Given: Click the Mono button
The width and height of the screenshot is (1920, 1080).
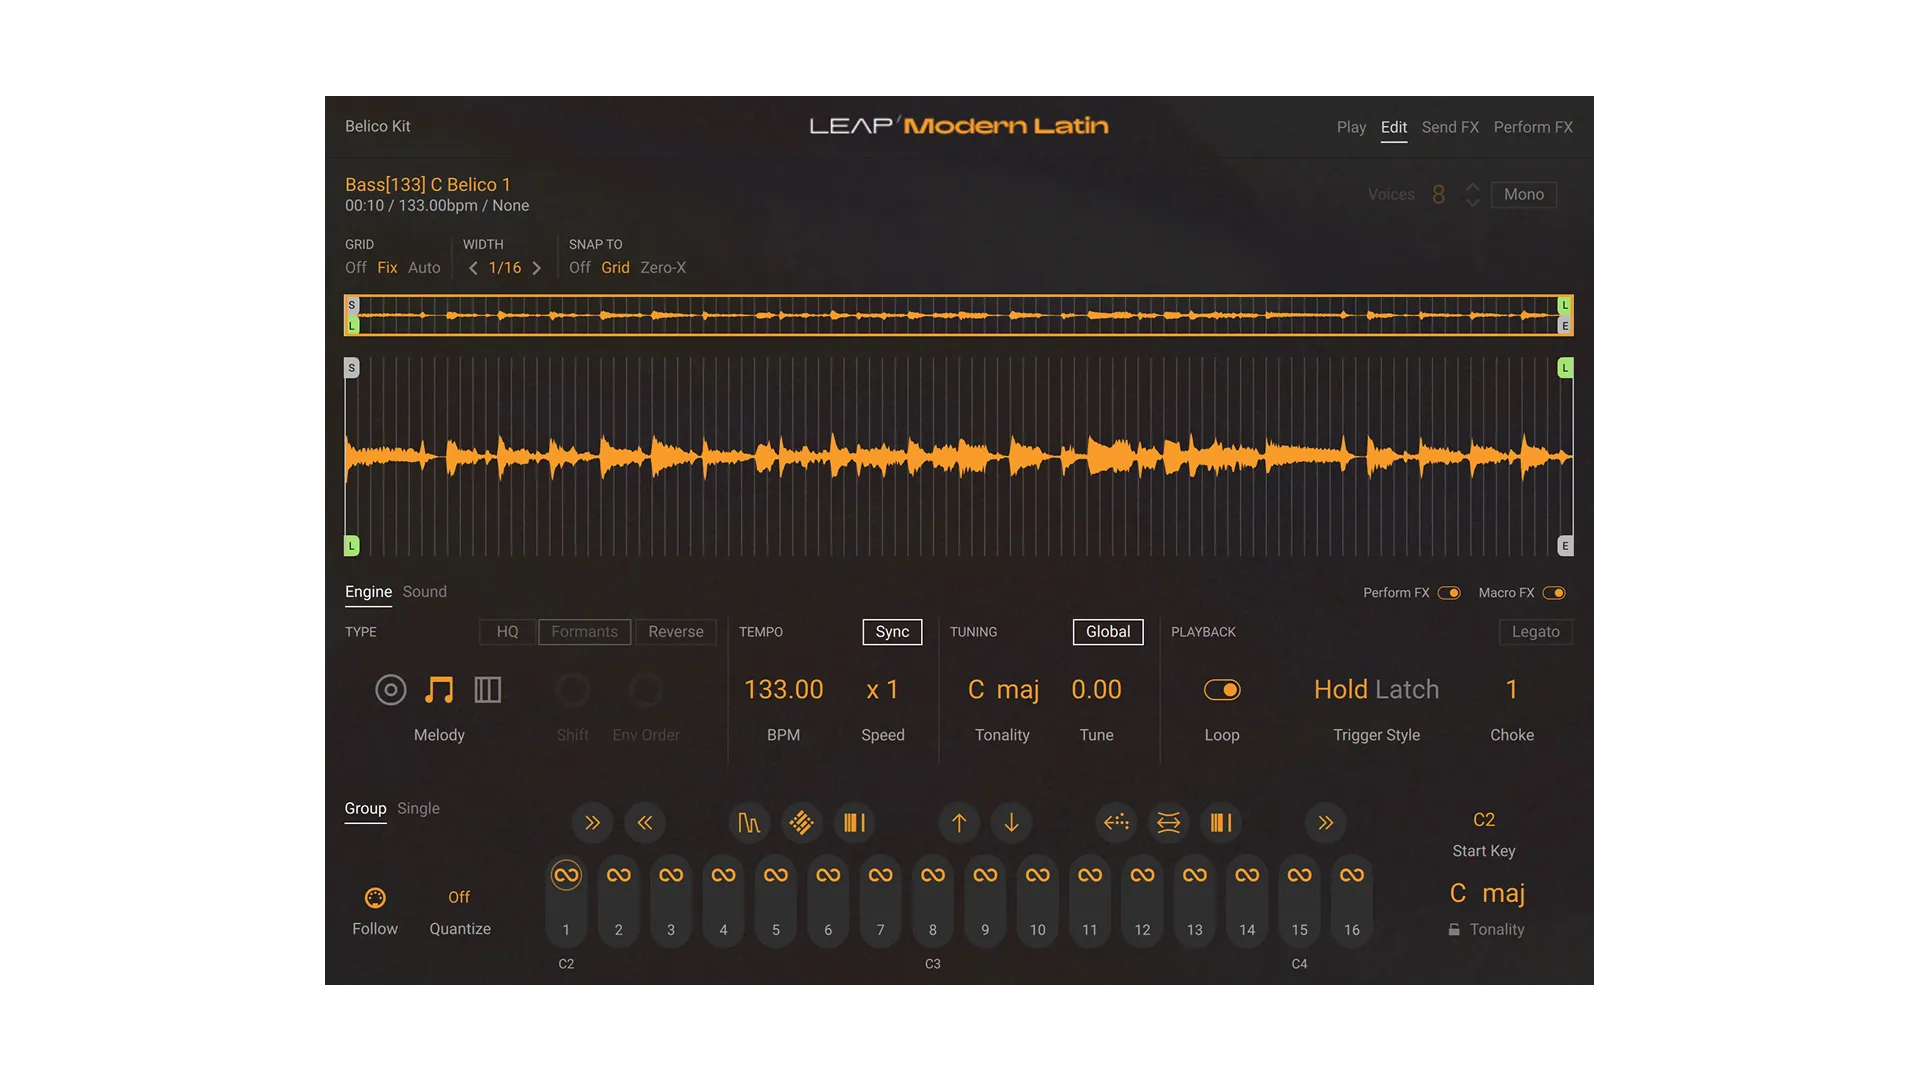Looking at the screenshot, I should [x=1523, y=195].
